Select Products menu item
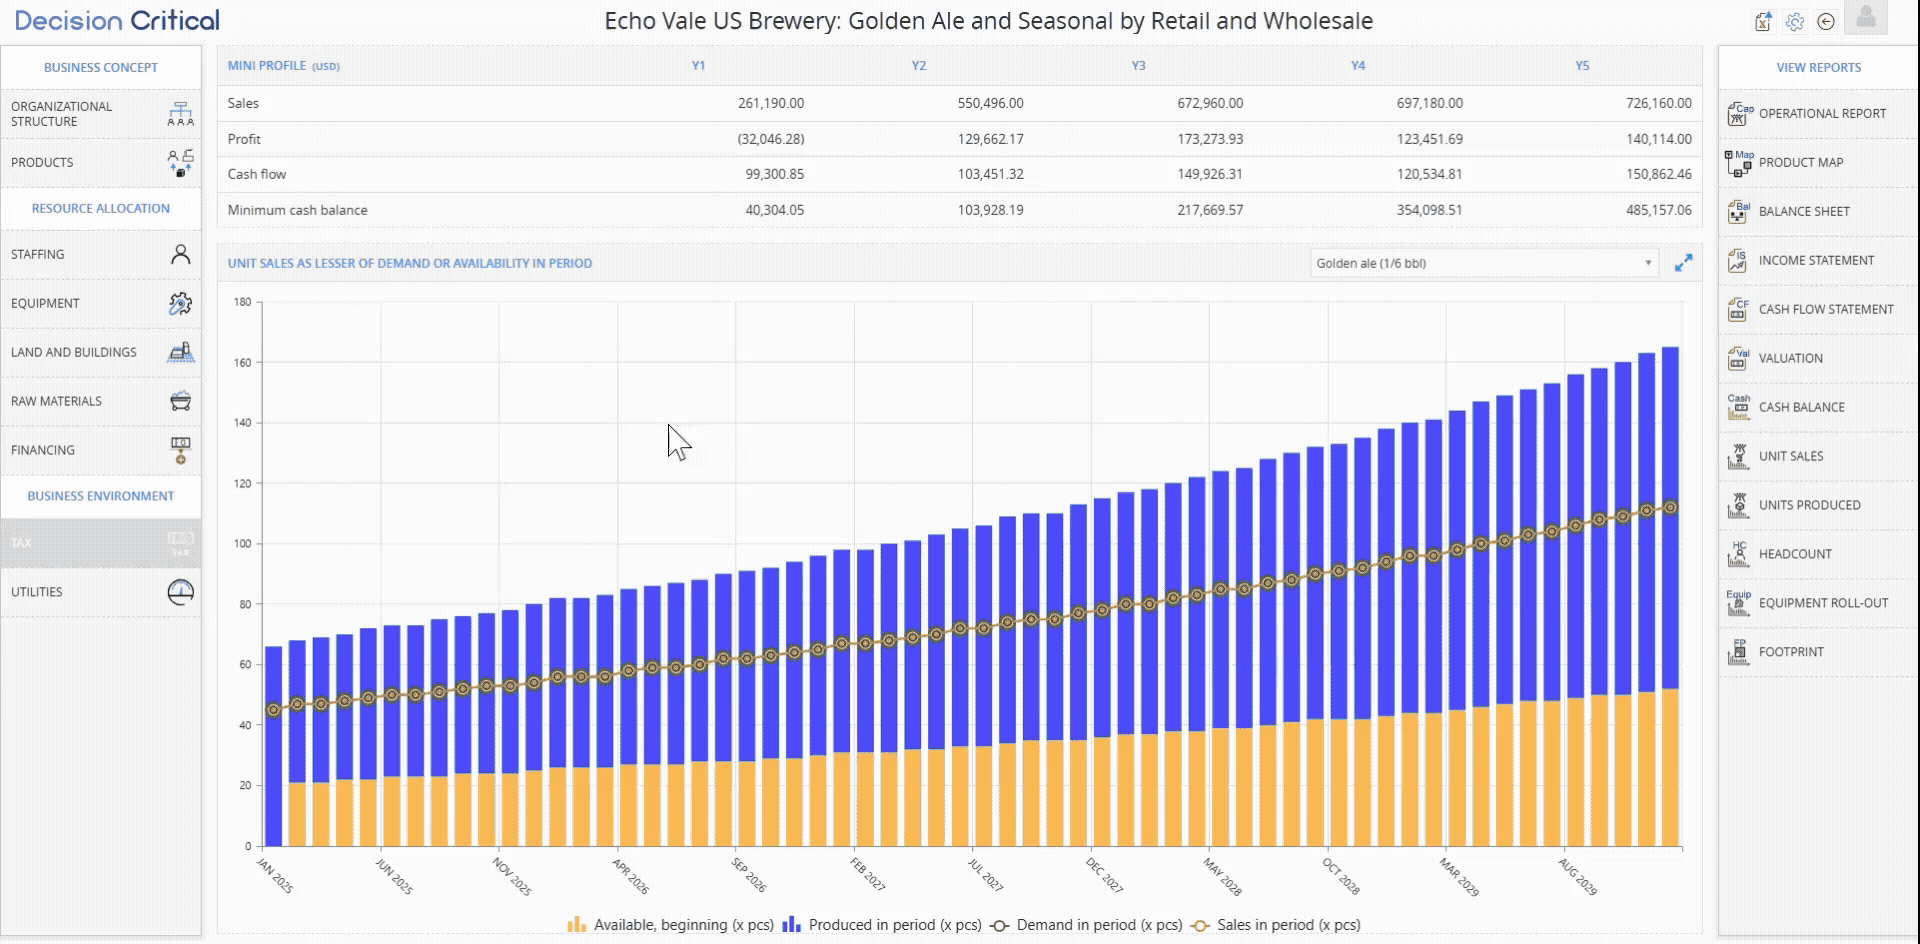This screenshot has height=944, width=1920. tap(100, 163)
